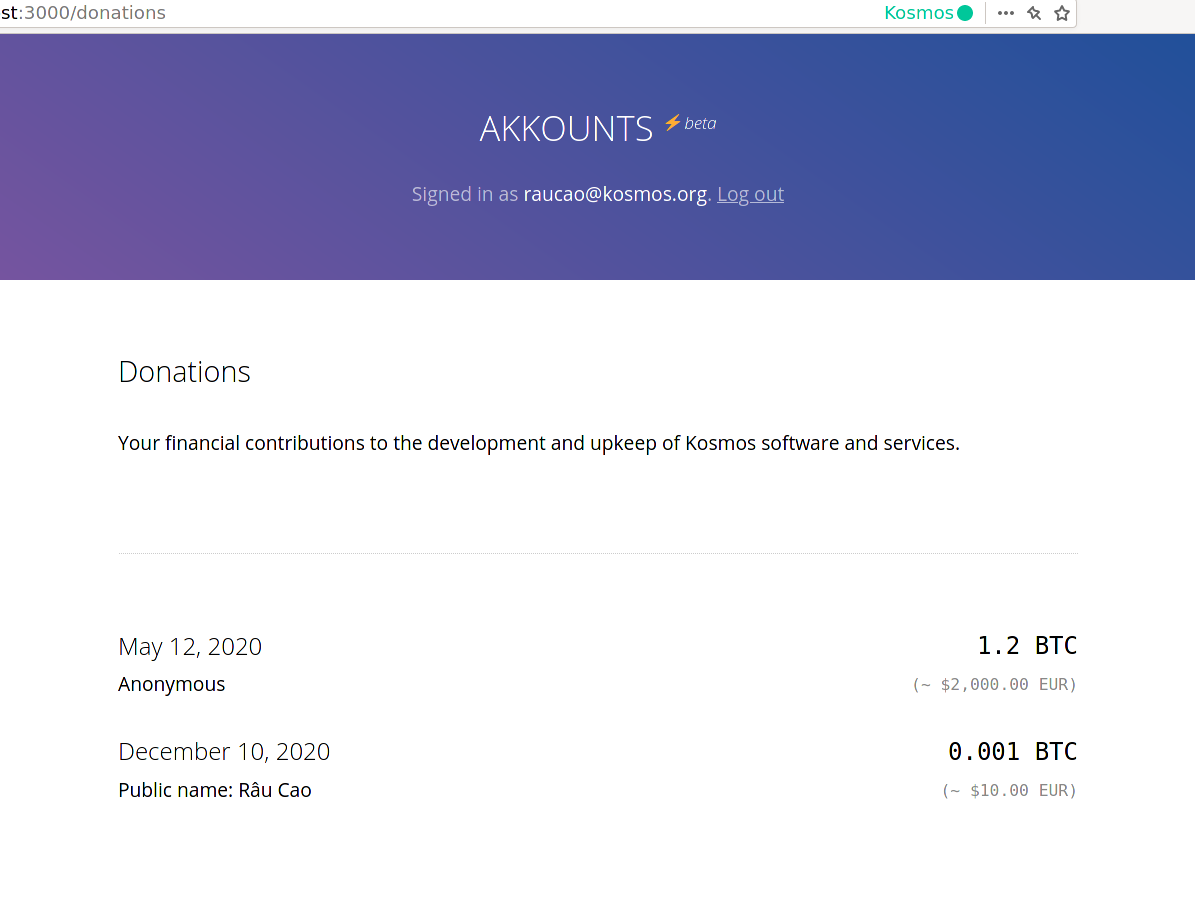Click the Log out link
The image size is (1195, 919).
click(x=750, y=194)
